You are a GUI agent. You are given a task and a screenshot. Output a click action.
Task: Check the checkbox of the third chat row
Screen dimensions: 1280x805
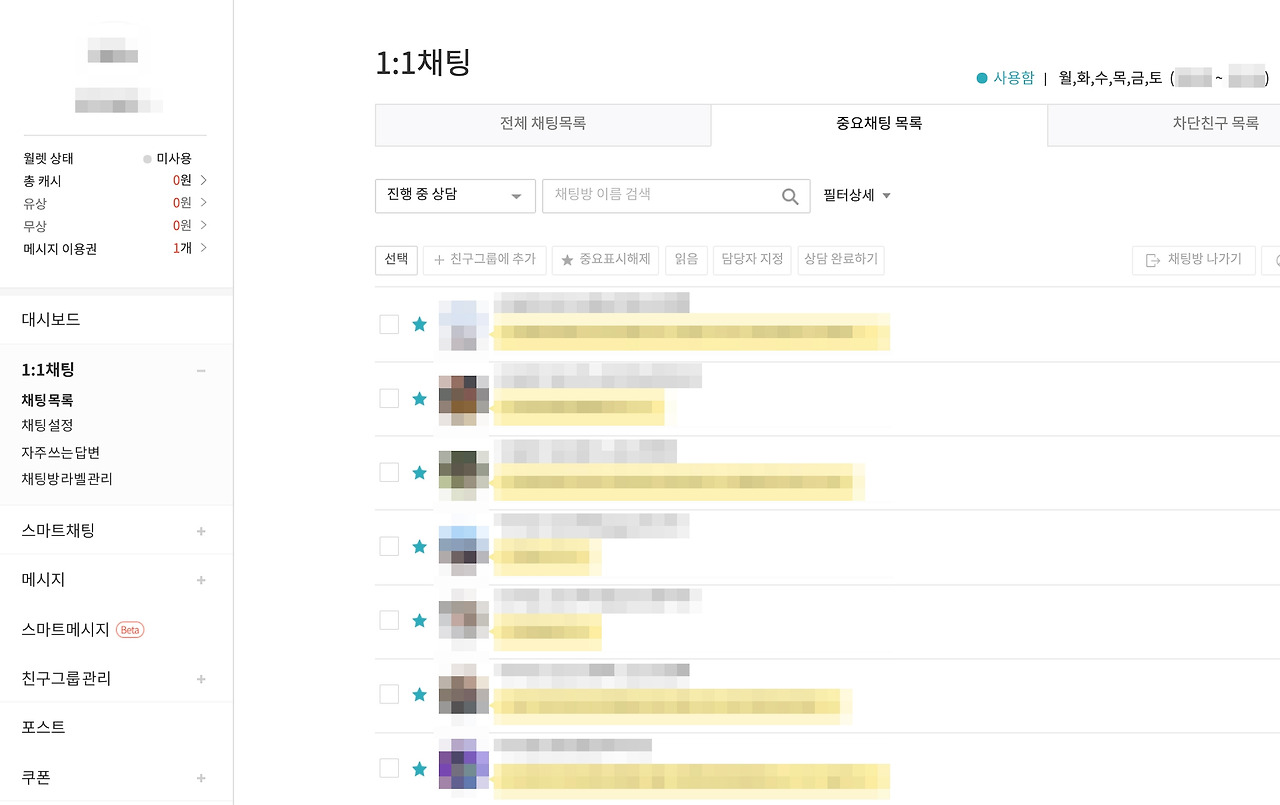[389, 472]
